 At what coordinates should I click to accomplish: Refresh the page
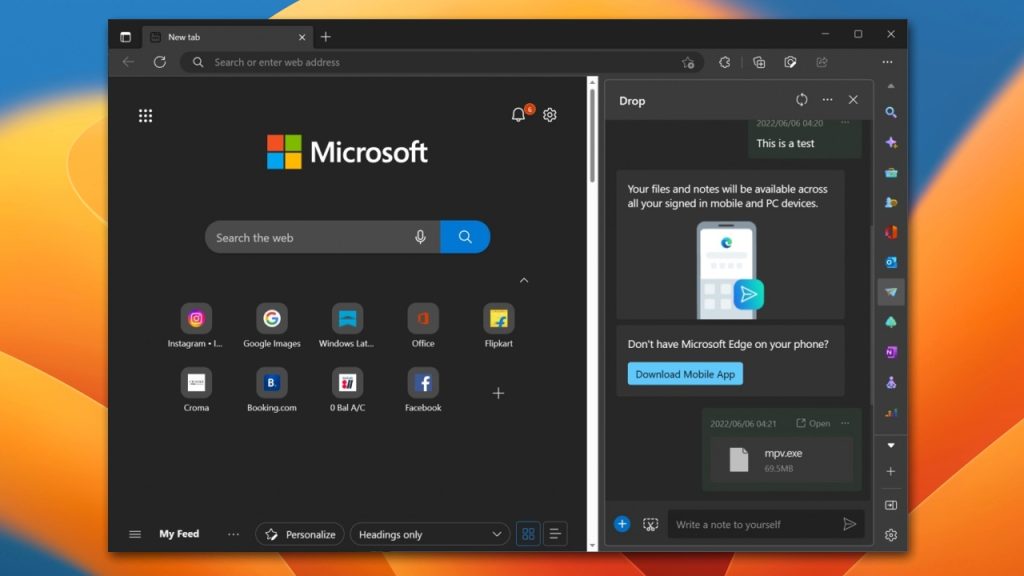pyautogui.click(x=160, y=62)
